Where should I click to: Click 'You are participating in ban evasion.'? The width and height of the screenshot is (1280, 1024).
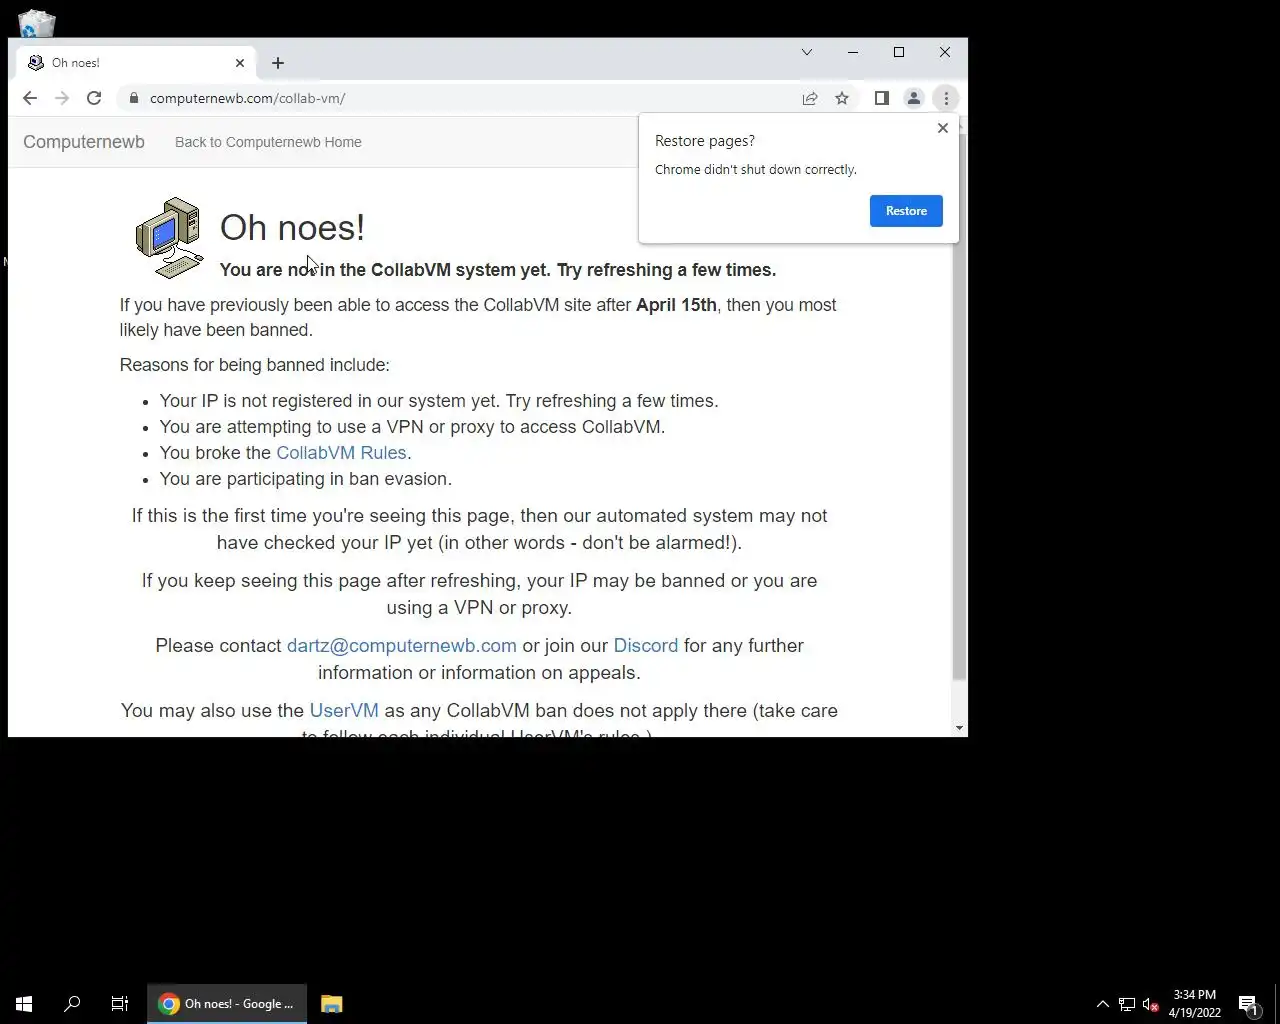point(306,479)
